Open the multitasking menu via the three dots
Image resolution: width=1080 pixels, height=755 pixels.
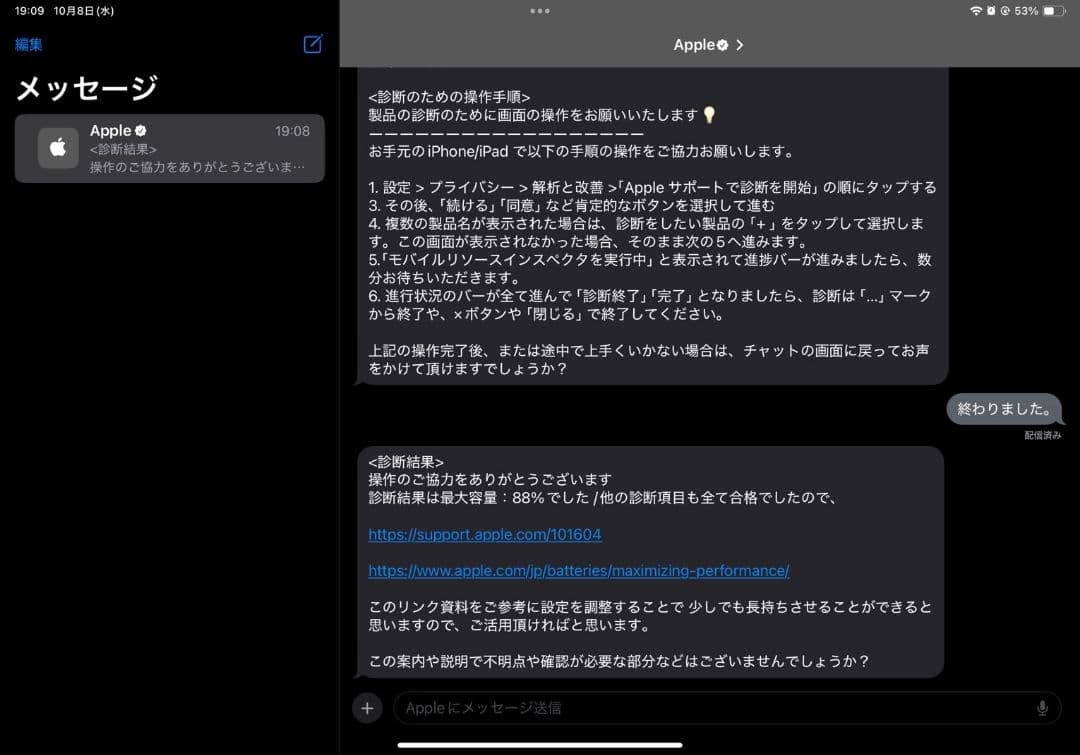point(540,11)
